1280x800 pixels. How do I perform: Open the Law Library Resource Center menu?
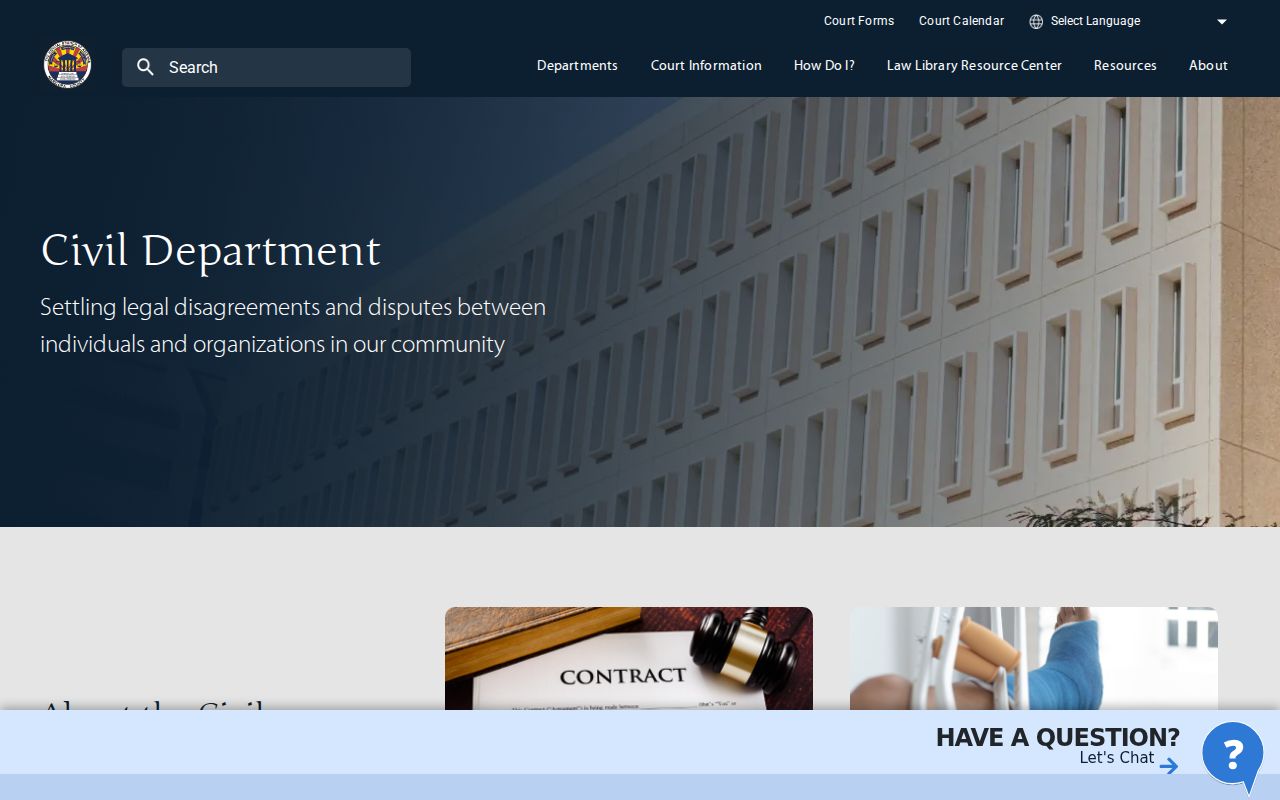[974, 65]
